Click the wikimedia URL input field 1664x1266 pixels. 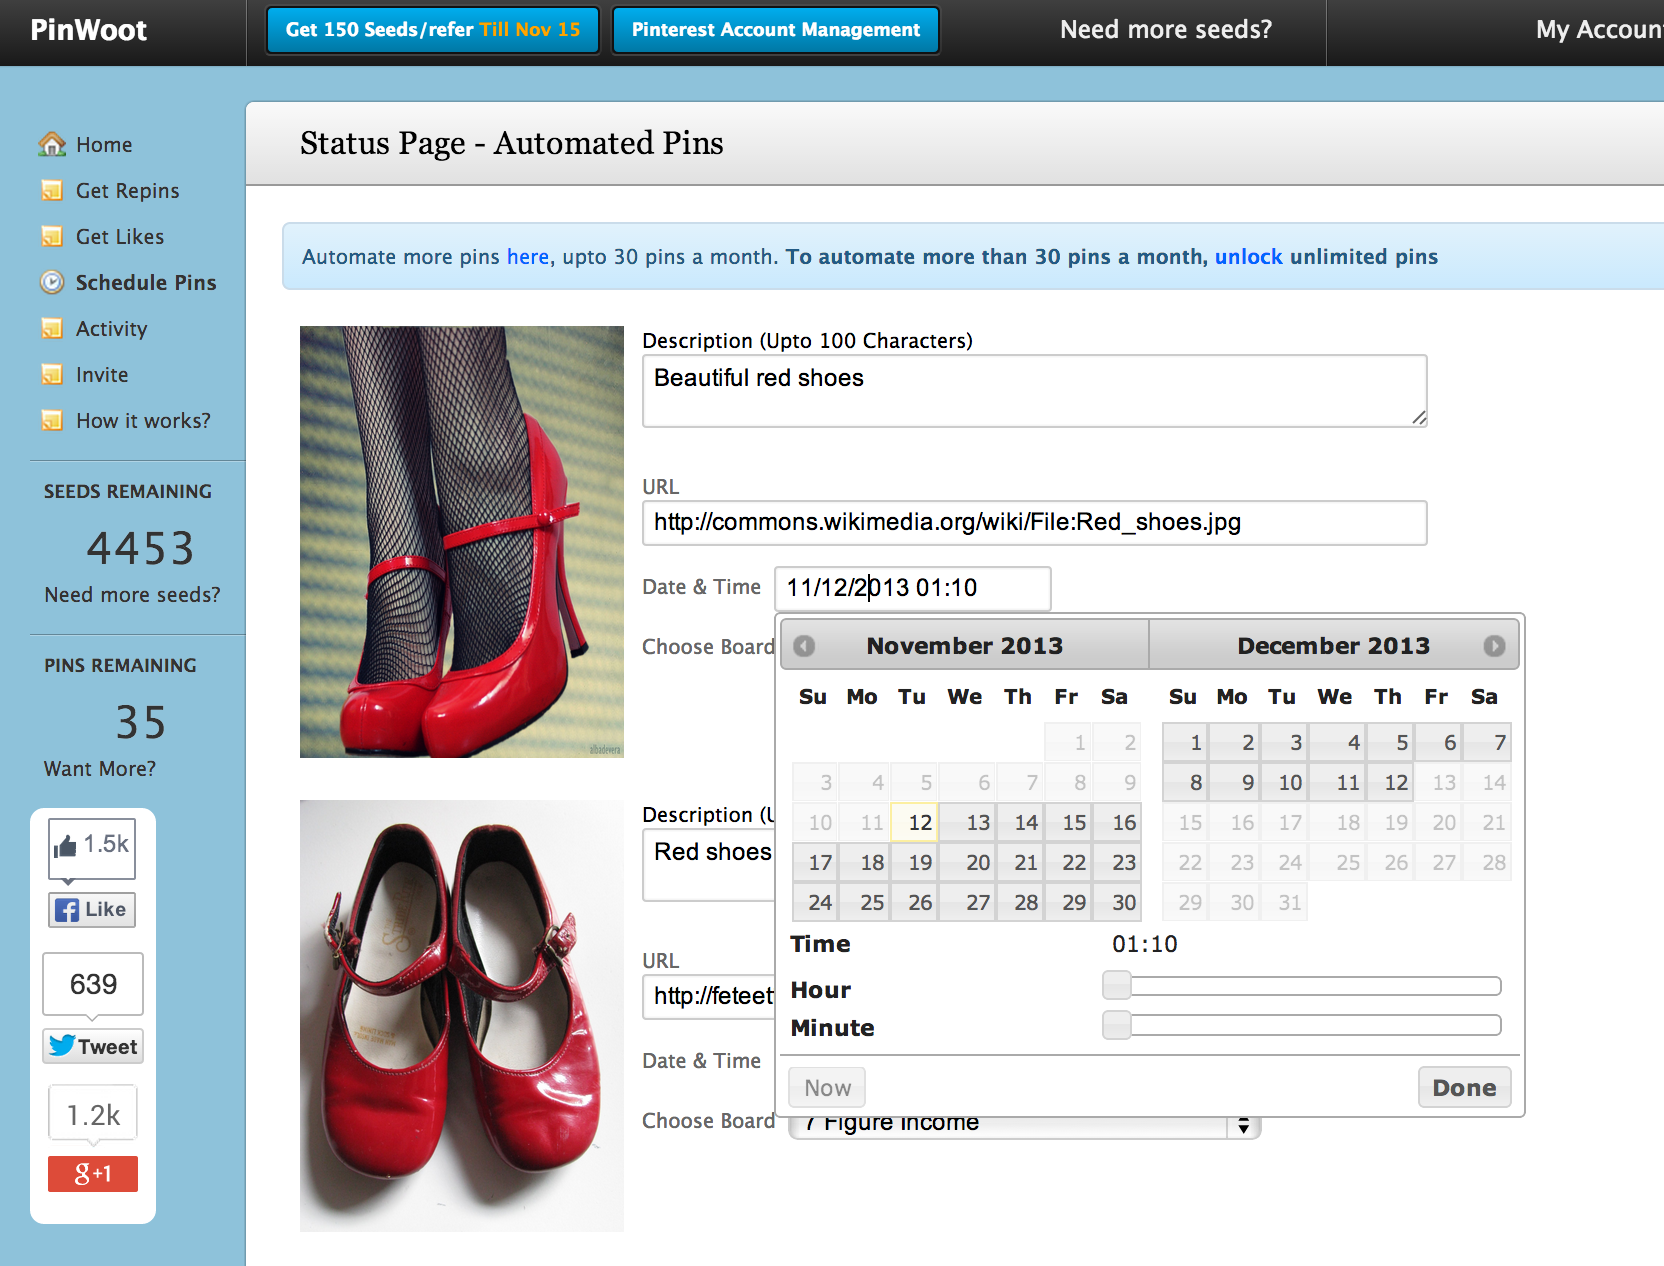(x=1034, y=523)
